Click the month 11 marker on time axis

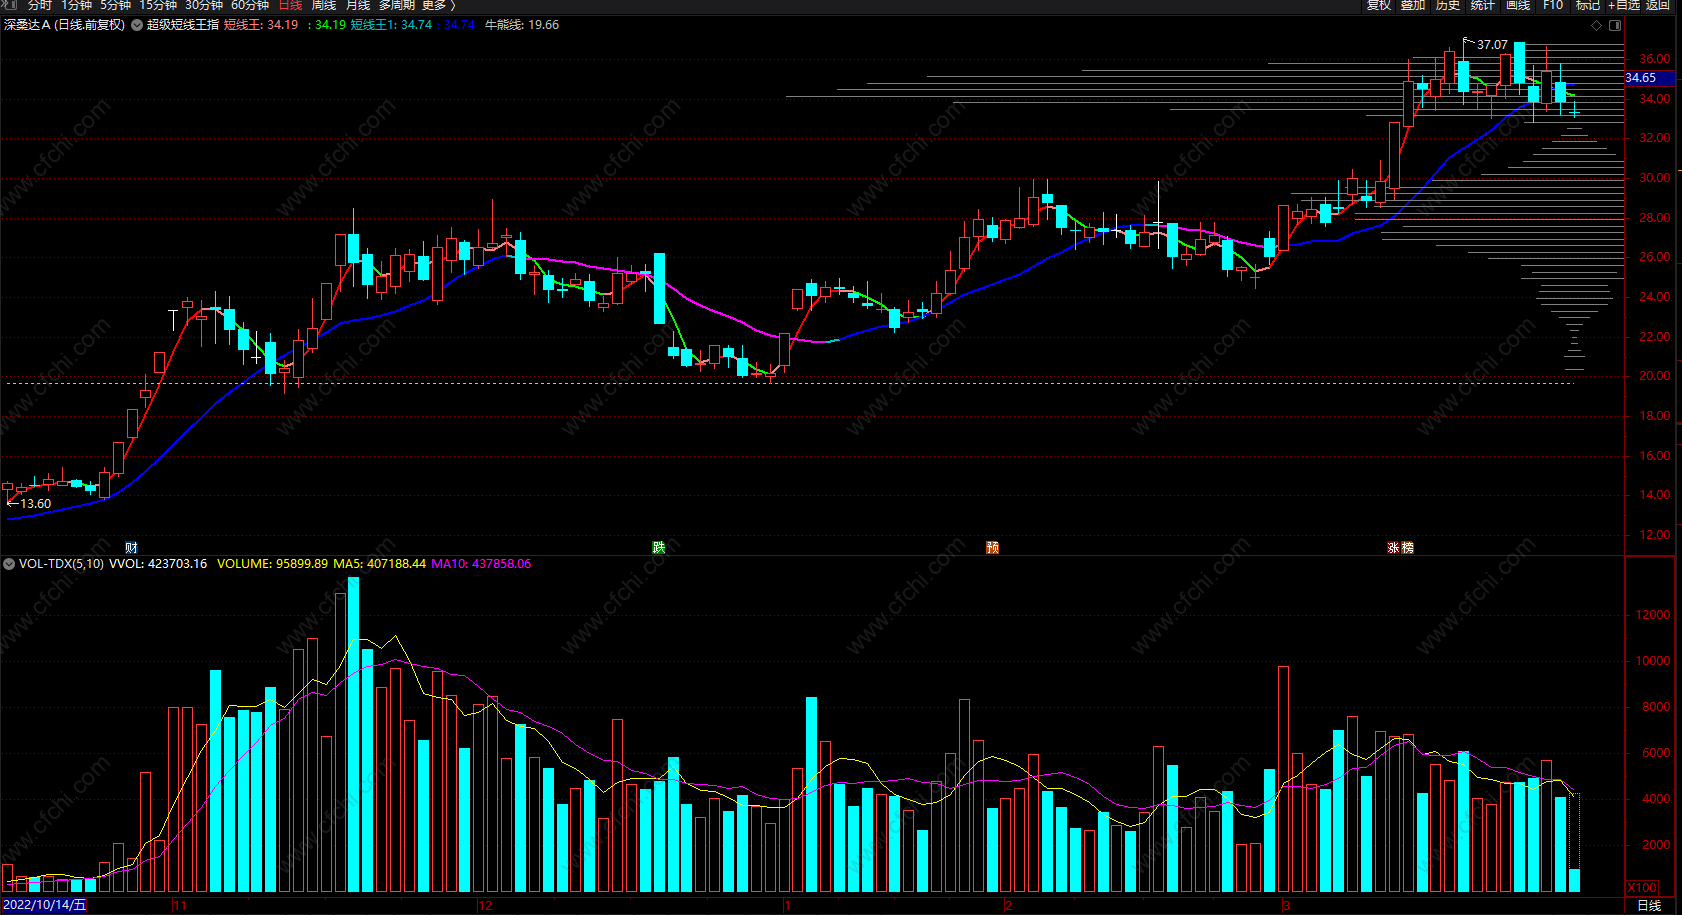click(x=180, y=905)
